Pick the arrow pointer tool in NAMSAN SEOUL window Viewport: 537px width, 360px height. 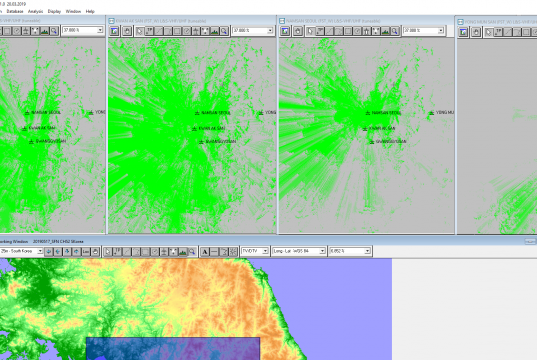coord(310,31)
